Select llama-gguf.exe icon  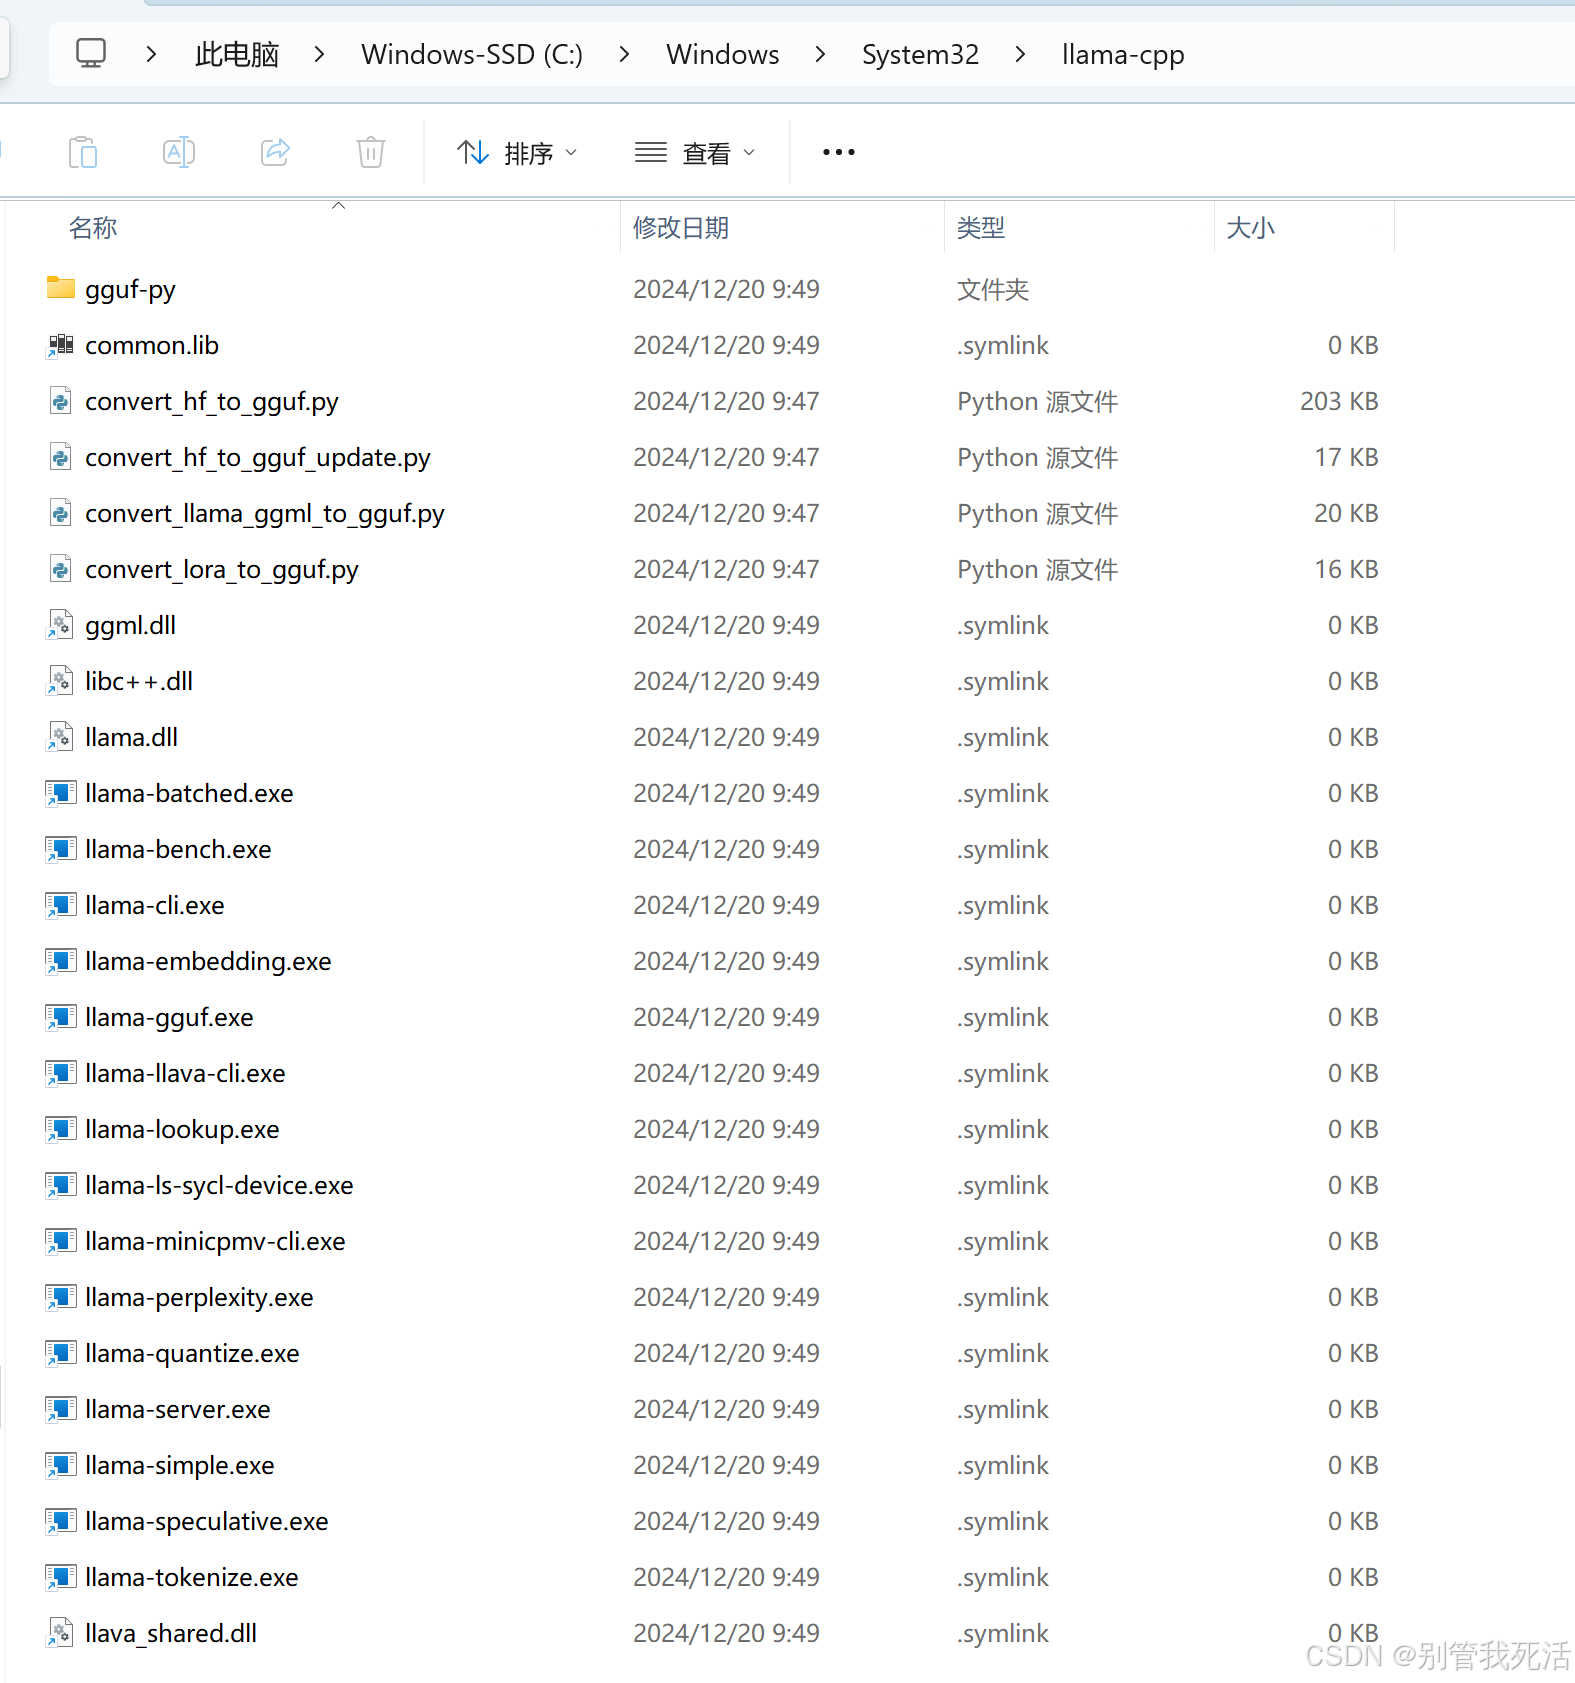coord(61,1017)
